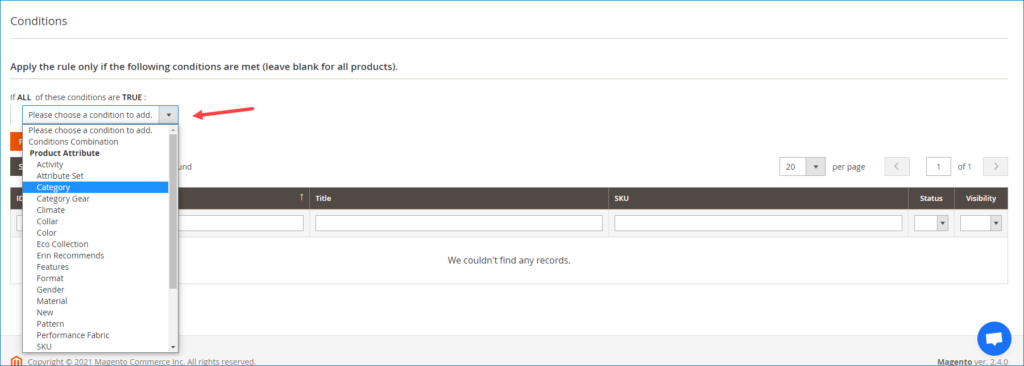The width and height of the screenshot is (1024, 366).
Task: Open the per page count dropdown
Action: [803, 167]
